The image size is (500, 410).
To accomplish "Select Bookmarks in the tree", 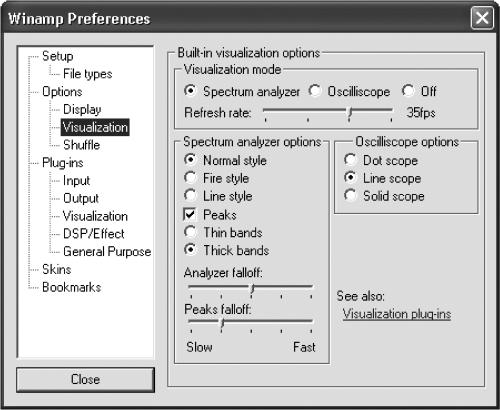I will (x=72, y=287).
